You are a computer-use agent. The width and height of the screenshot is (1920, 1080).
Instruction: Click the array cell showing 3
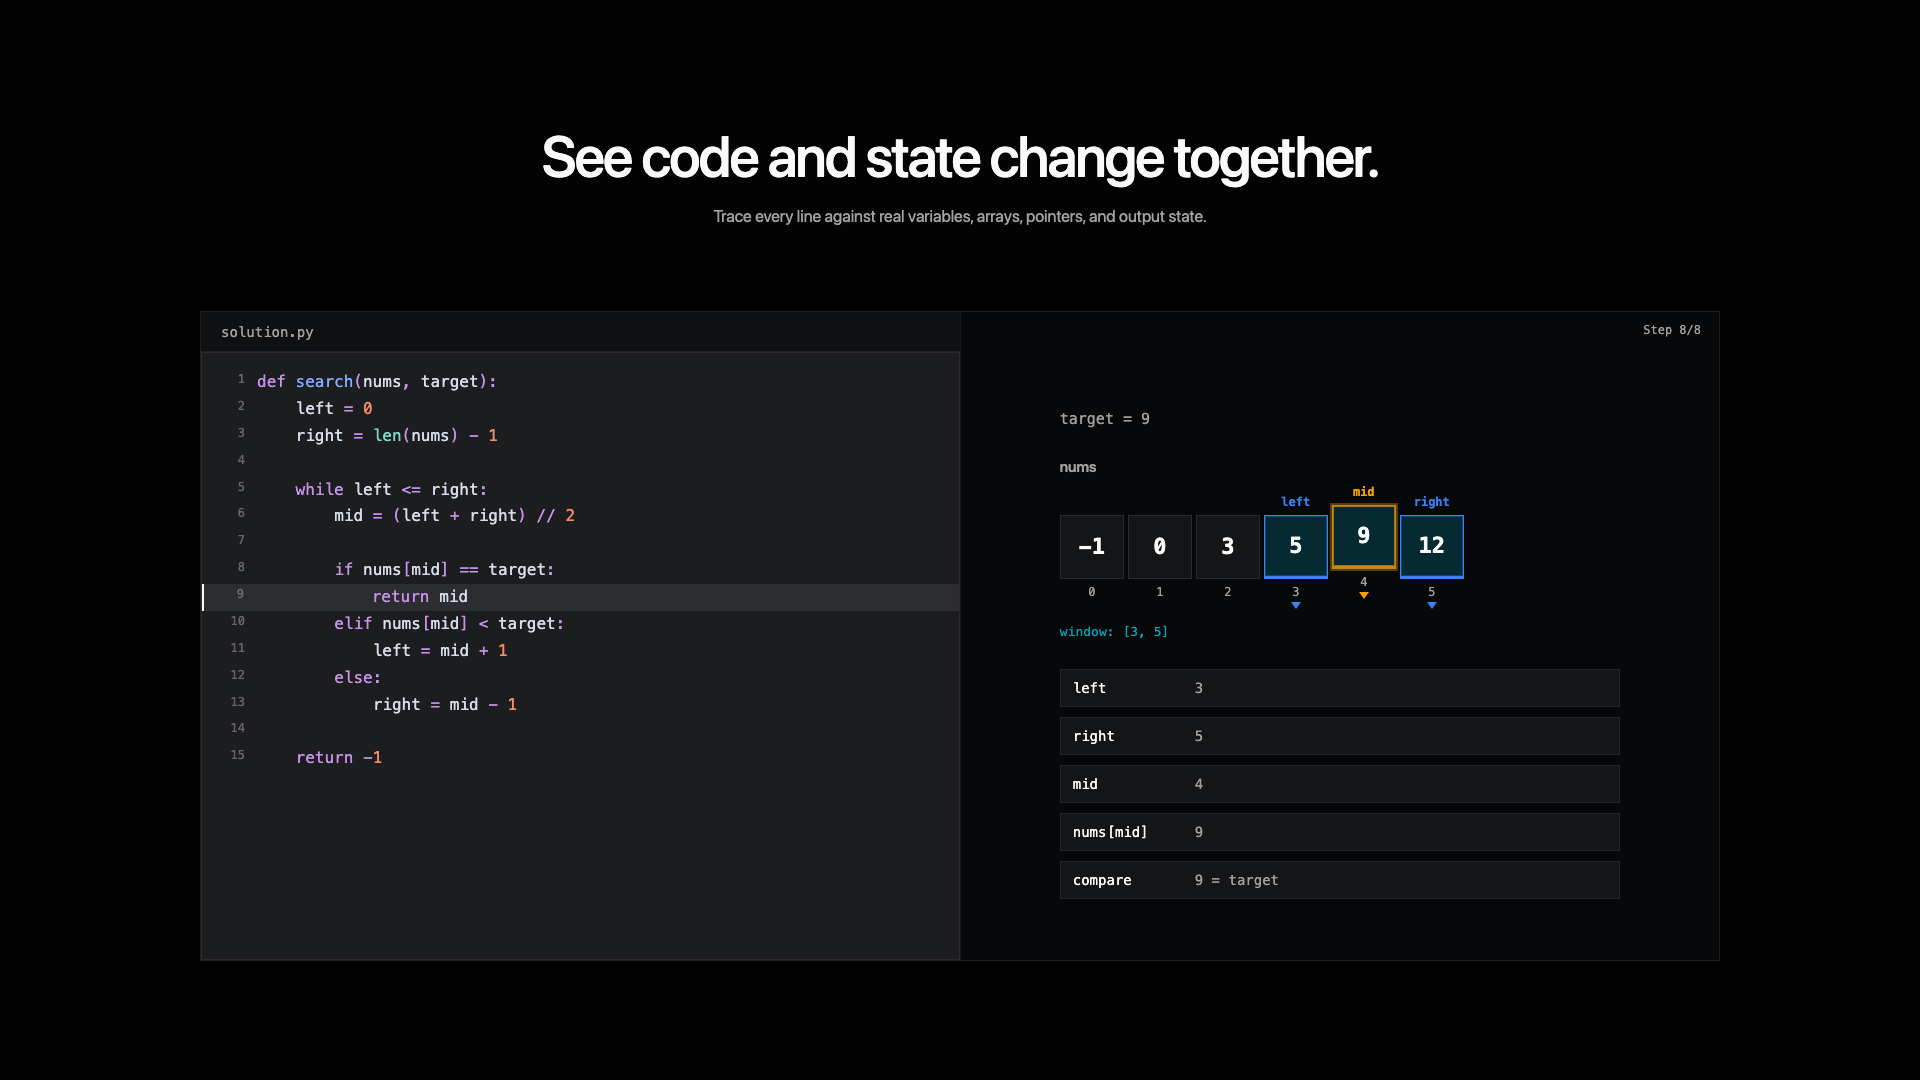tap(1227, 546)
